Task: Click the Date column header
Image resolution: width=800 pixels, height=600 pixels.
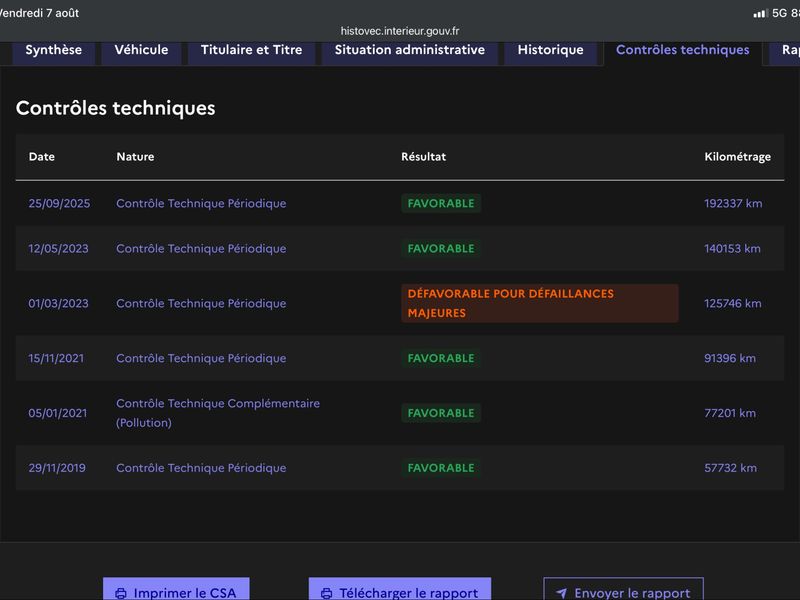Action: (42, 157)
